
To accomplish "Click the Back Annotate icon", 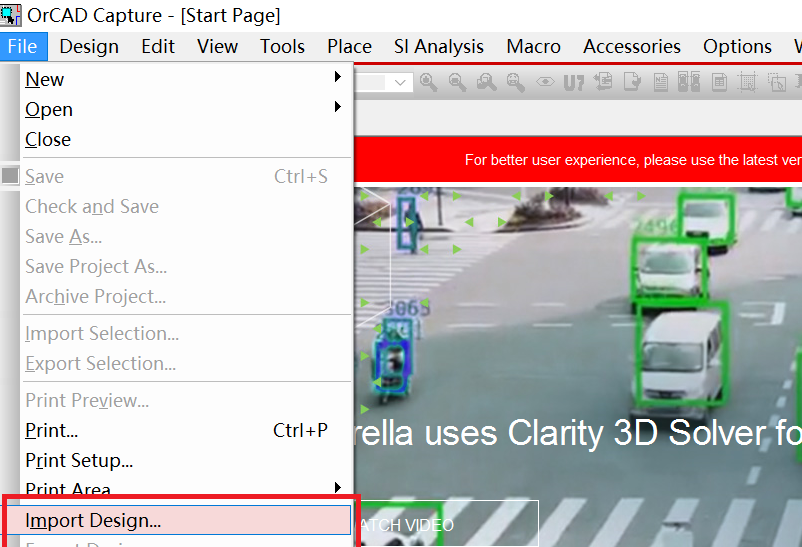I will (603, 82).
